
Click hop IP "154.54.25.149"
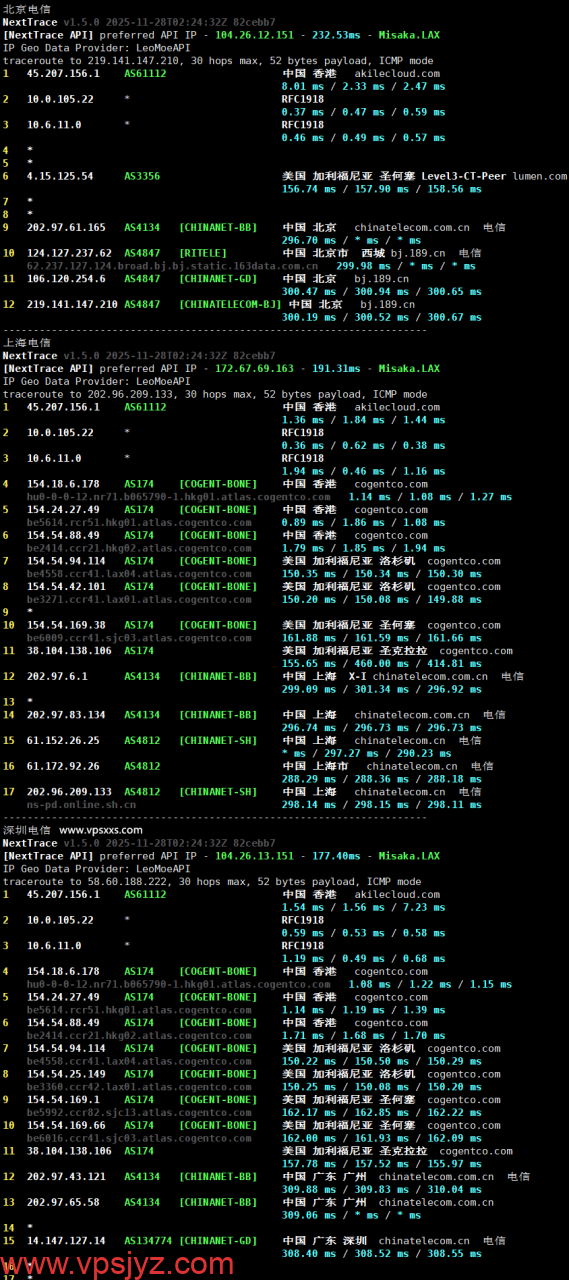(x=66, y=1074)
